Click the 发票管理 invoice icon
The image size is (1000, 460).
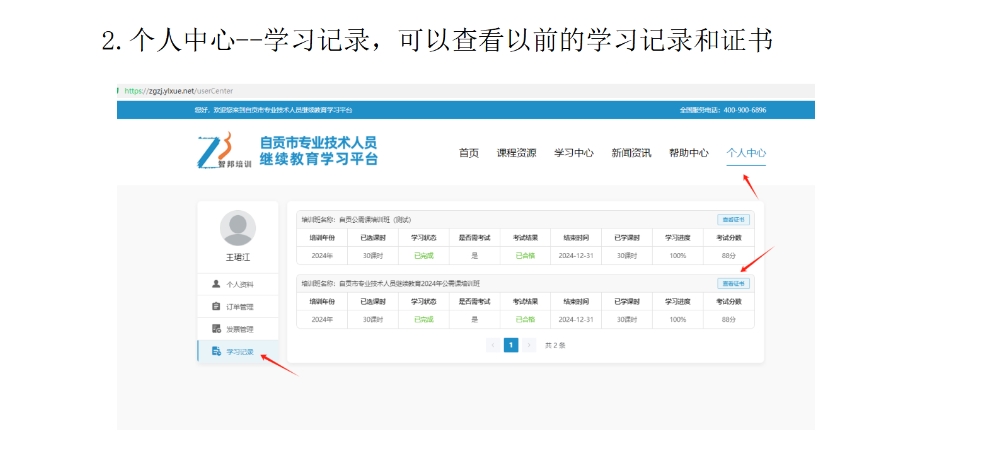click(216, 329)
